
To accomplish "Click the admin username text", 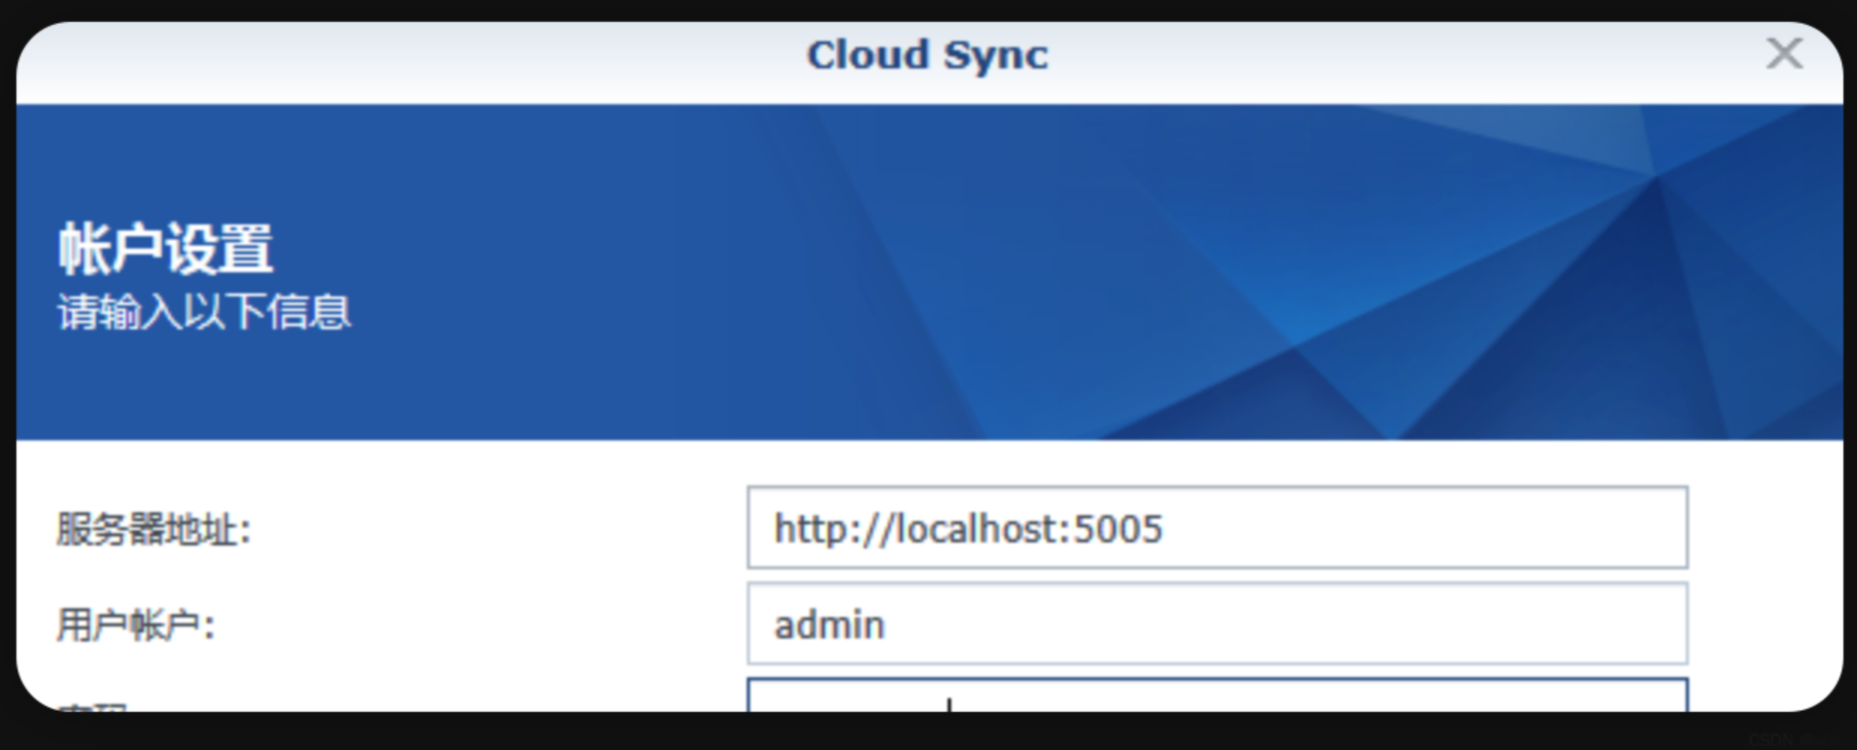I will 829,625.
